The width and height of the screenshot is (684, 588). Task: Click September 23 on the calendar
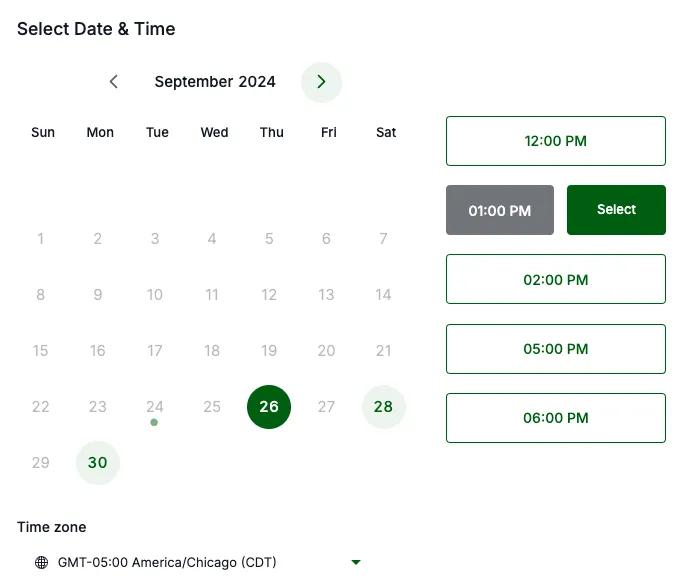pos(98,407)
